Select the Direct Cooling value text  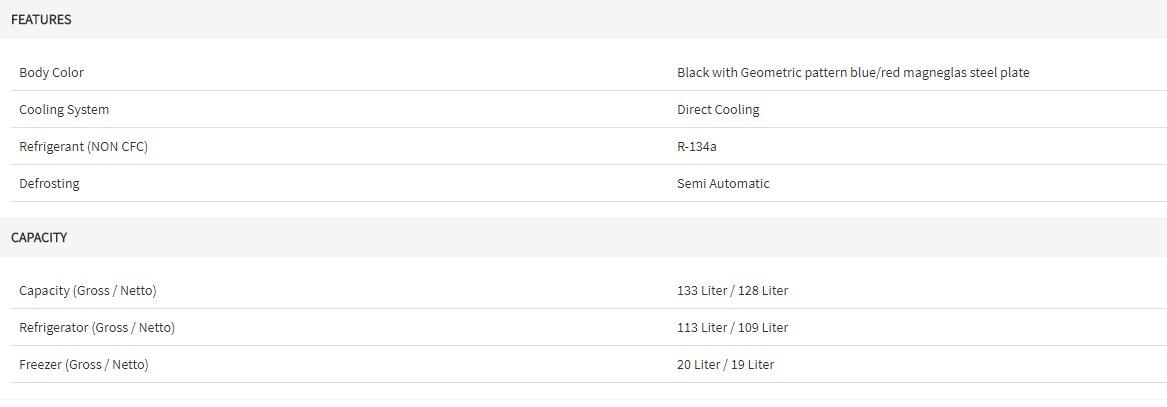pos(718,110)
